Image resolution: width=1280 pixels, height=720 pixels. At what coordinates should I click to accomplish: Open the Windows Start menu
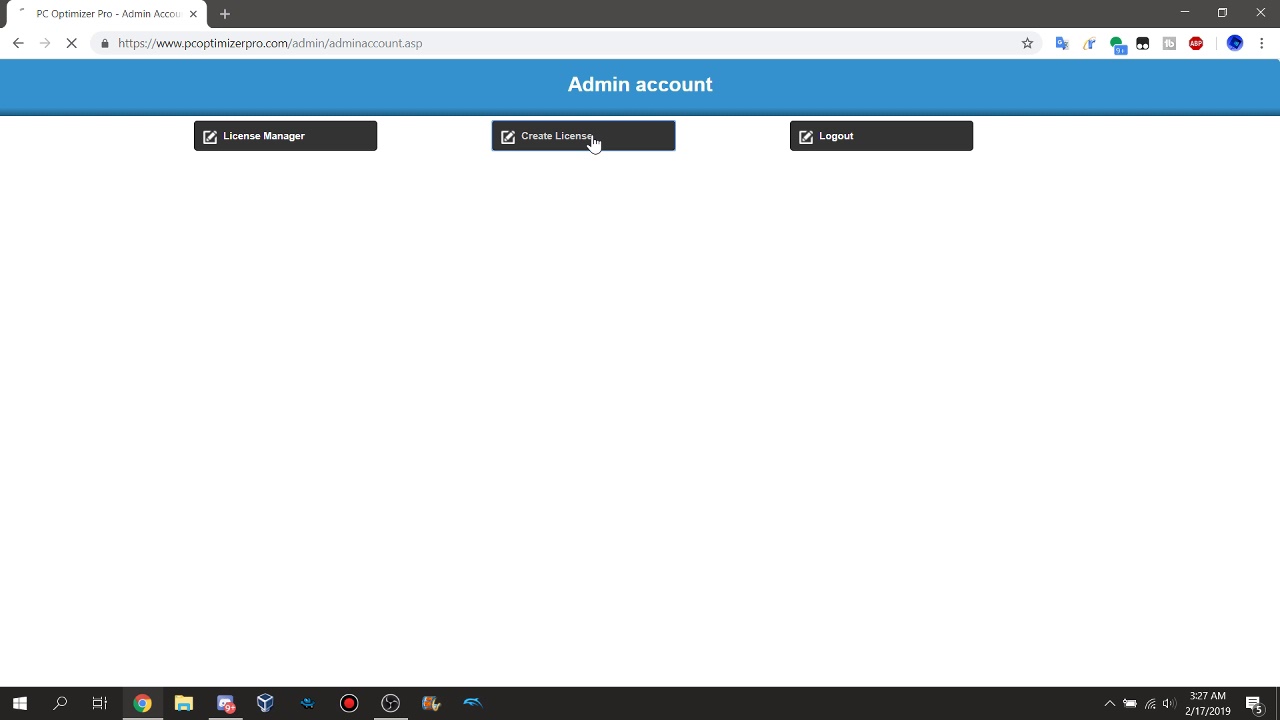20,703
